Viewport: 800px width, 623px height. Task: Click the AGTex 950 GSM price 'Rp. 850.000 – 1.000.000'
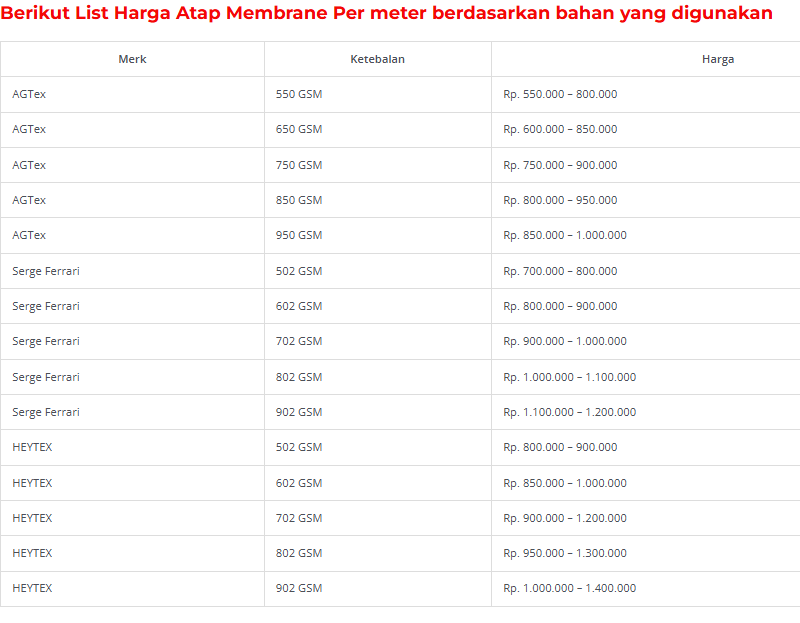pos(565,235)
